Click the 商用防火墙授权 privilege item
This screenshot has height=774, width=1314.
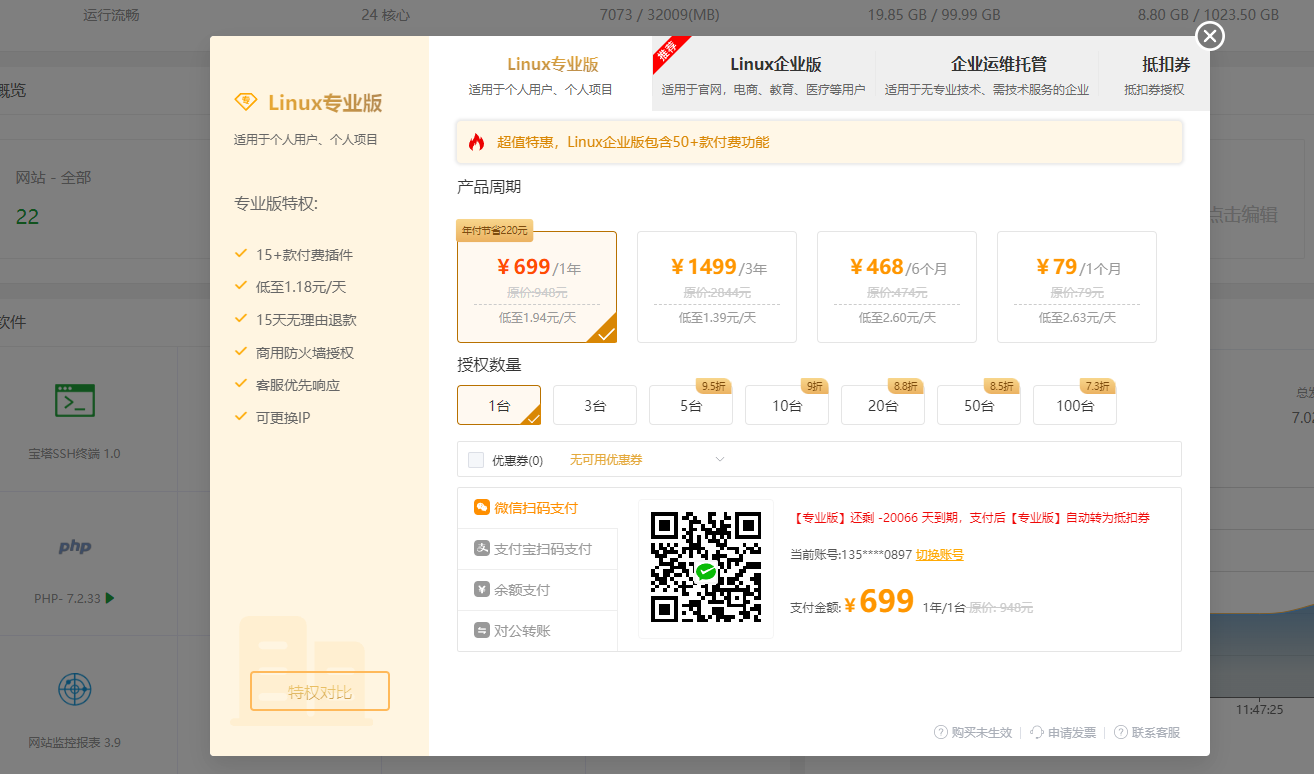(x=305, y=353)
